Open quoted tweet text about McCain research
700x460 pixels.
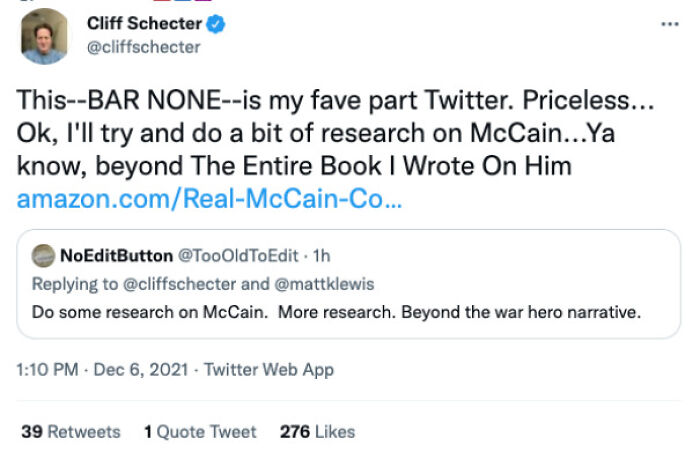[x=336, y=310]
